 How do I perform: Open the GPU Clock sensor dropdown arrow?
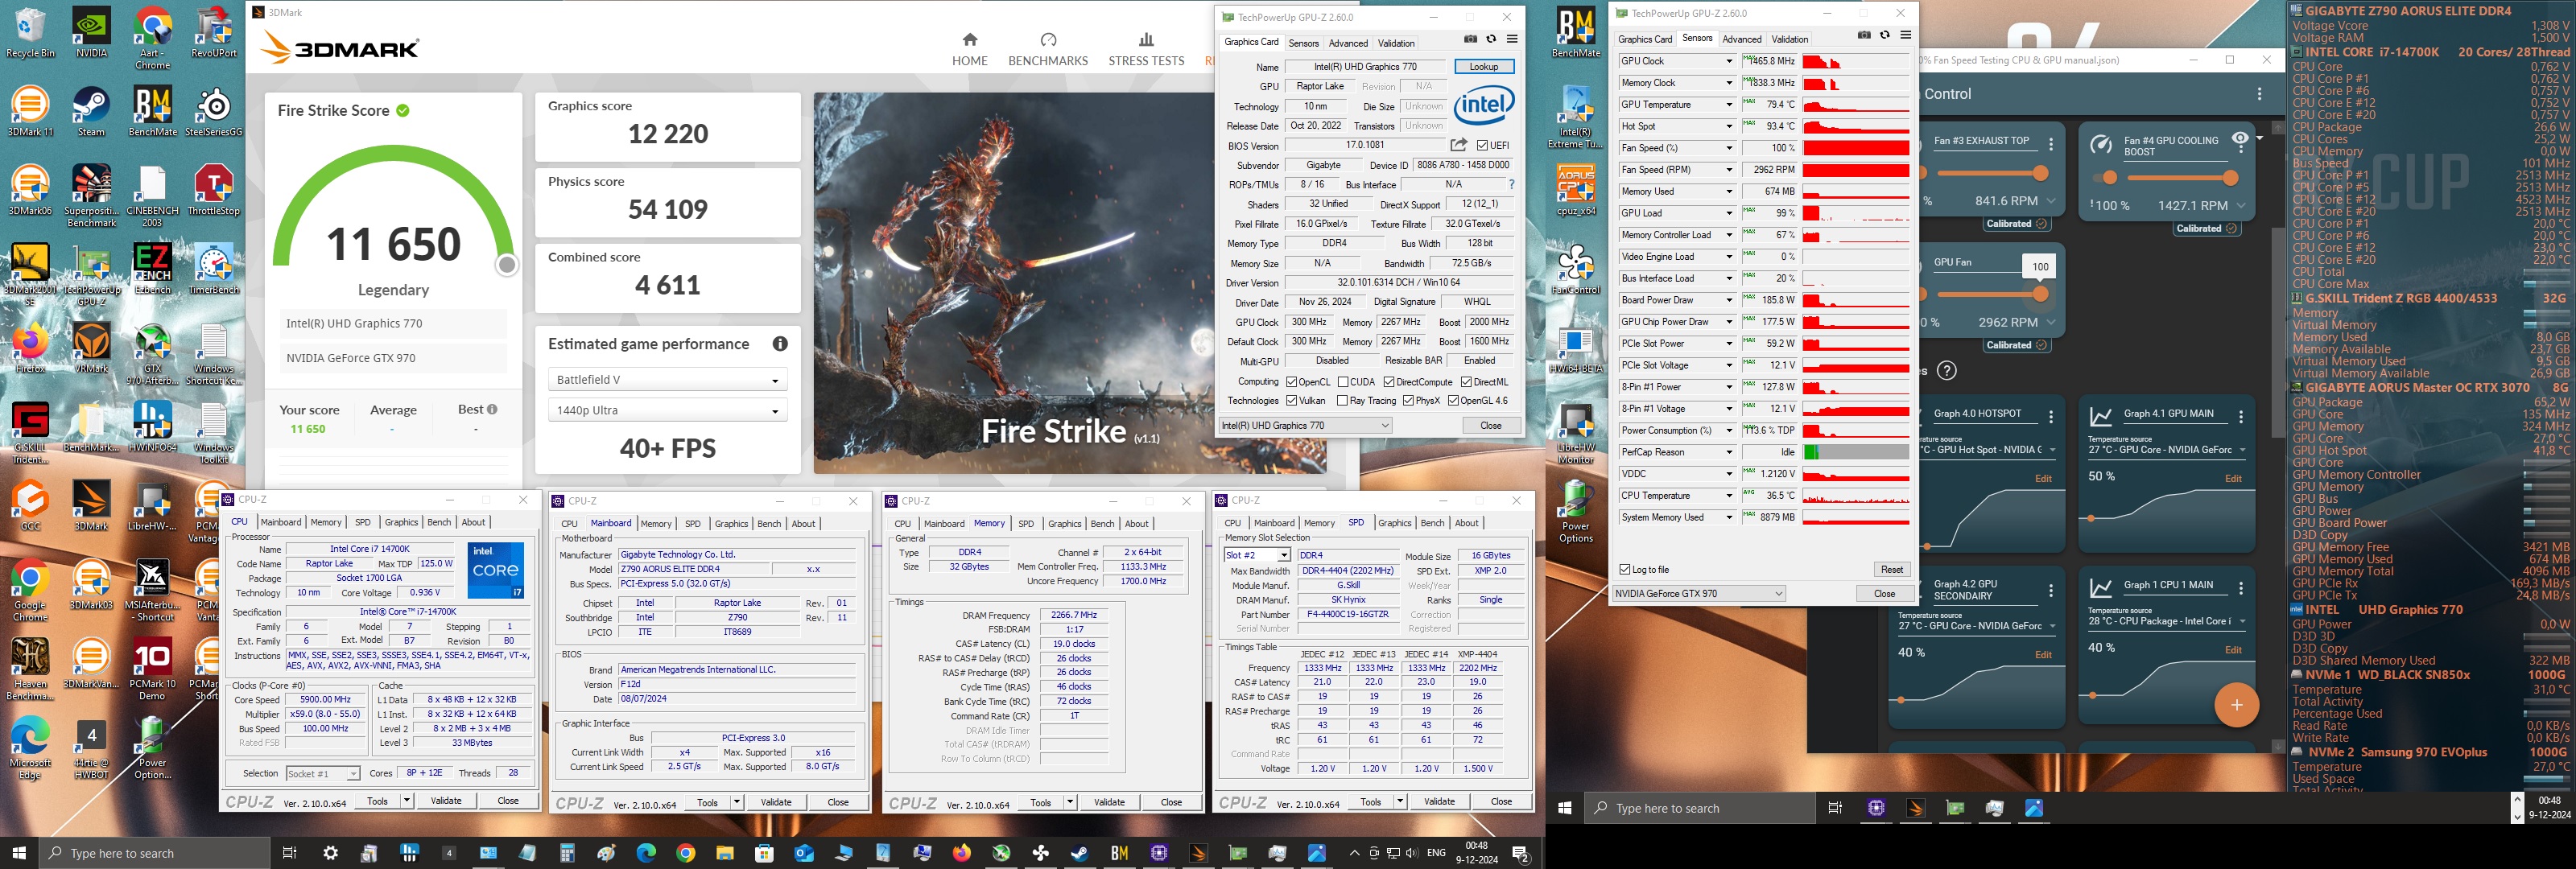click(x=1729, y=61)
